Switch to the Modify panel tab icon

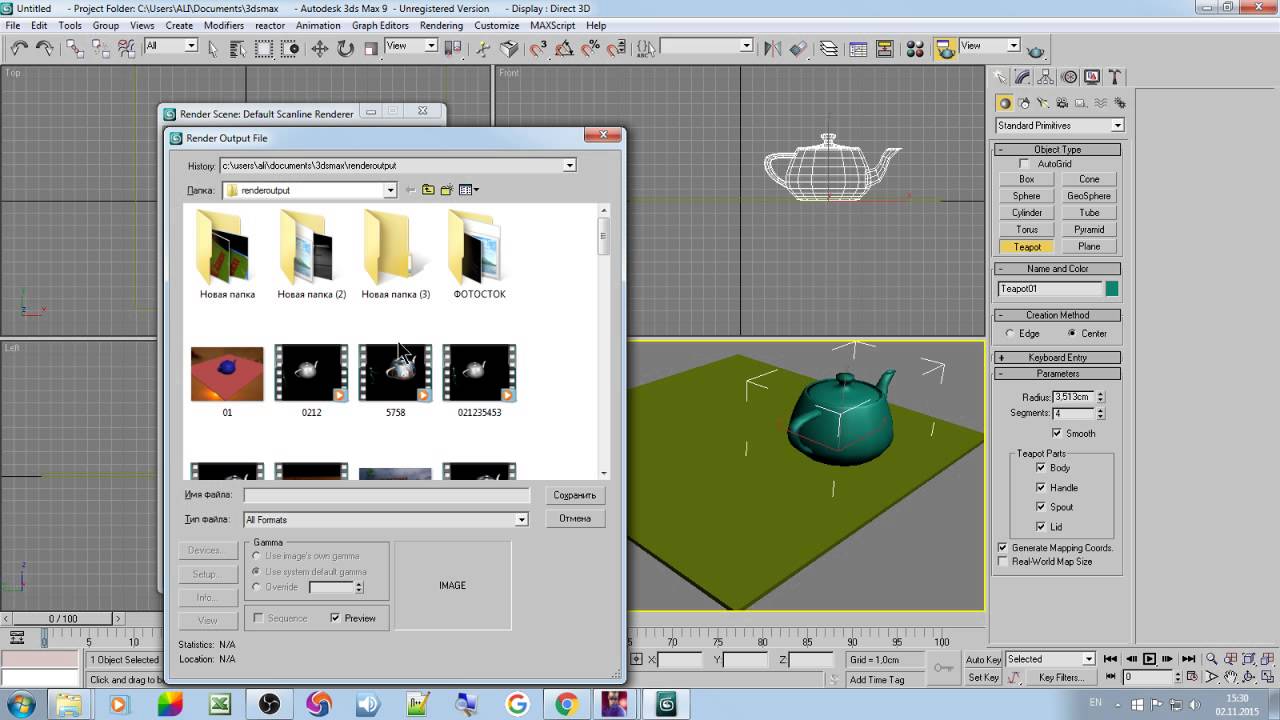1022,77
